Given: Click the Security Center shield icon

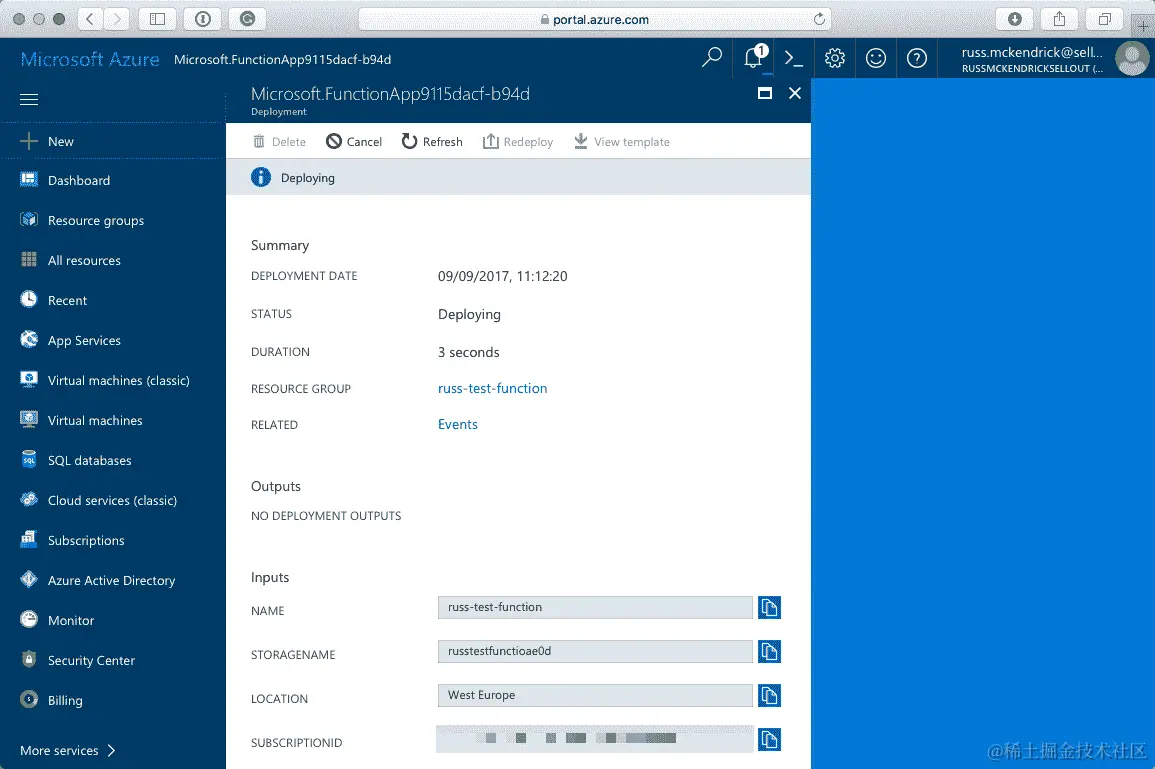Looking at the screenshot, I should coord(29,659).
